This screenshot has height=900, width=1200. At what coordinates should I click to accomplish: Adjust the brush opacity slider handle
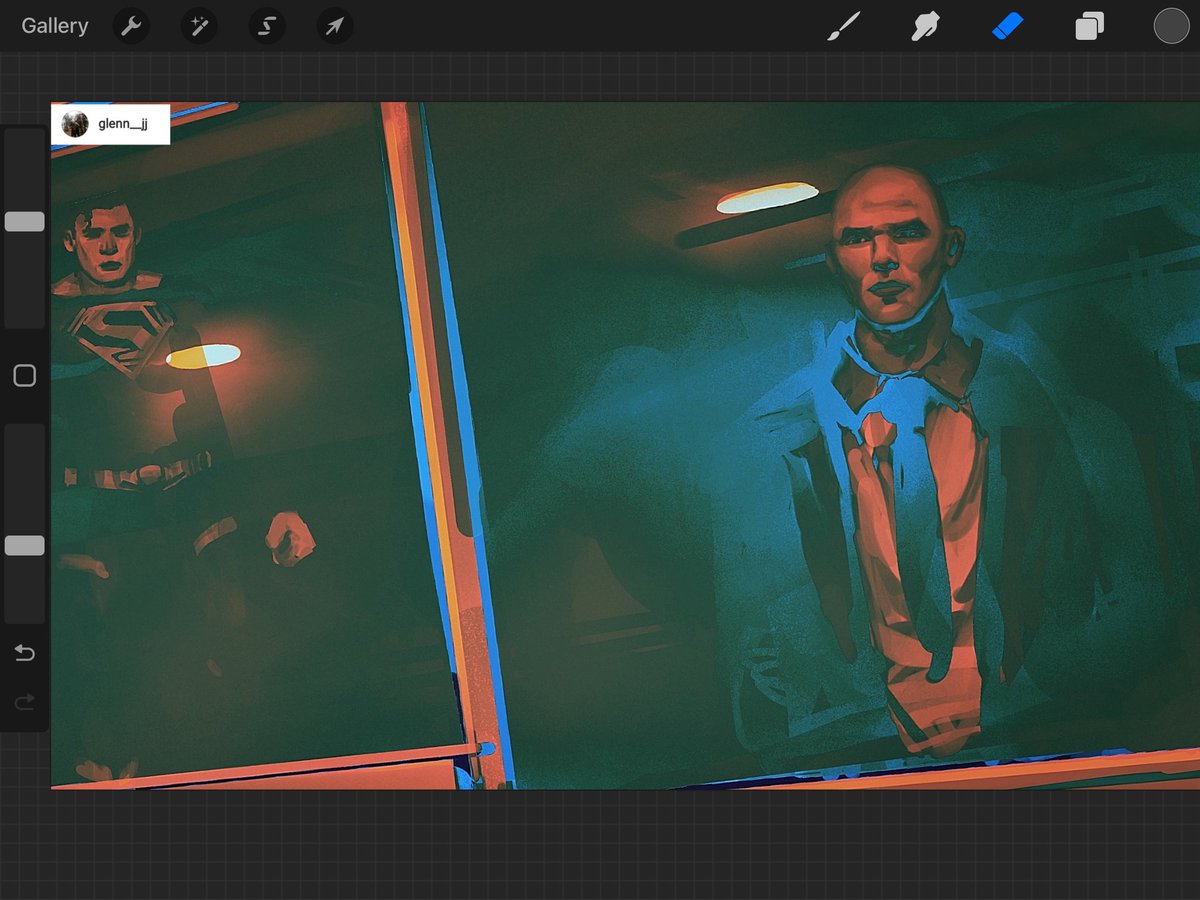(x=25, y=545)
